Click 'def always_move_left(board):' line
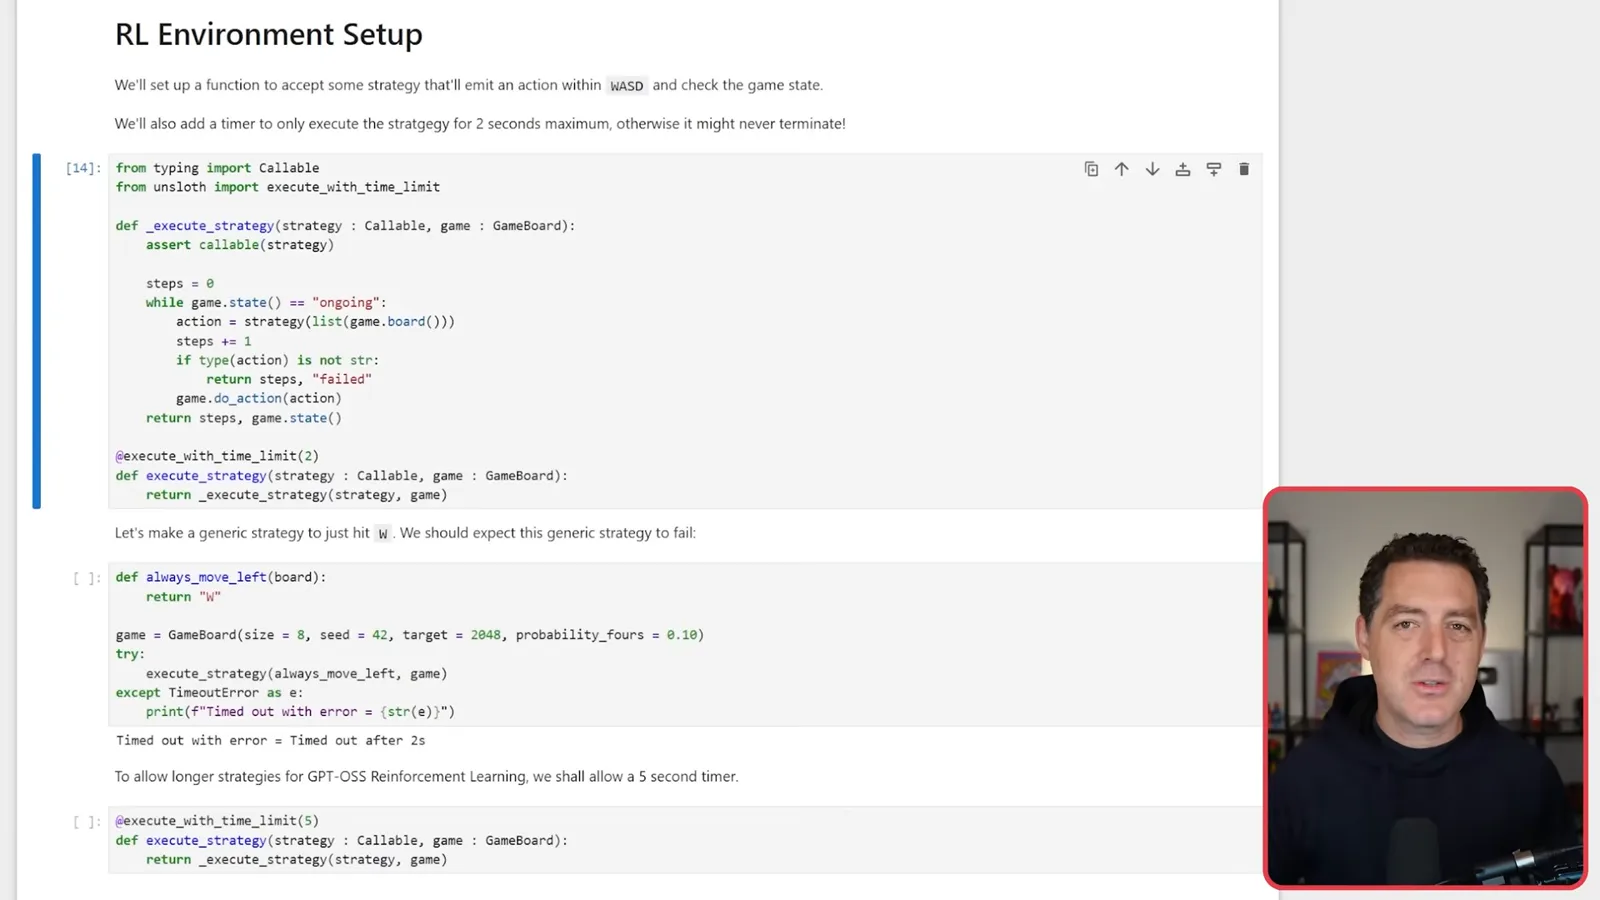The width and height of the screenshot is (1600, 900). tap(221, 577)
